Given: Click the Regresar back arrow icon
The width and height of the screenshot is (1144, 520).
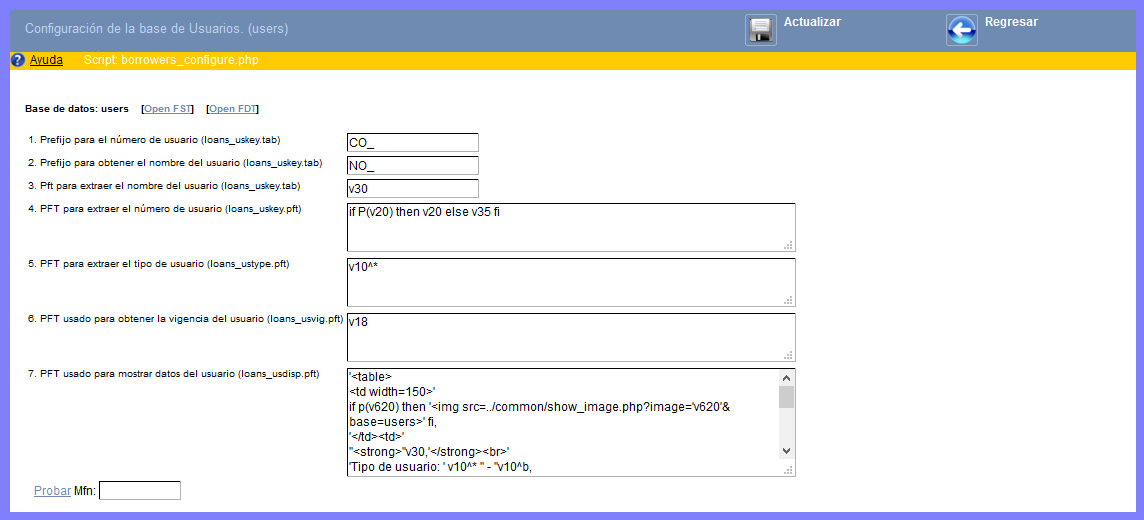Looking at the screenshot, I should click(961, 30).
